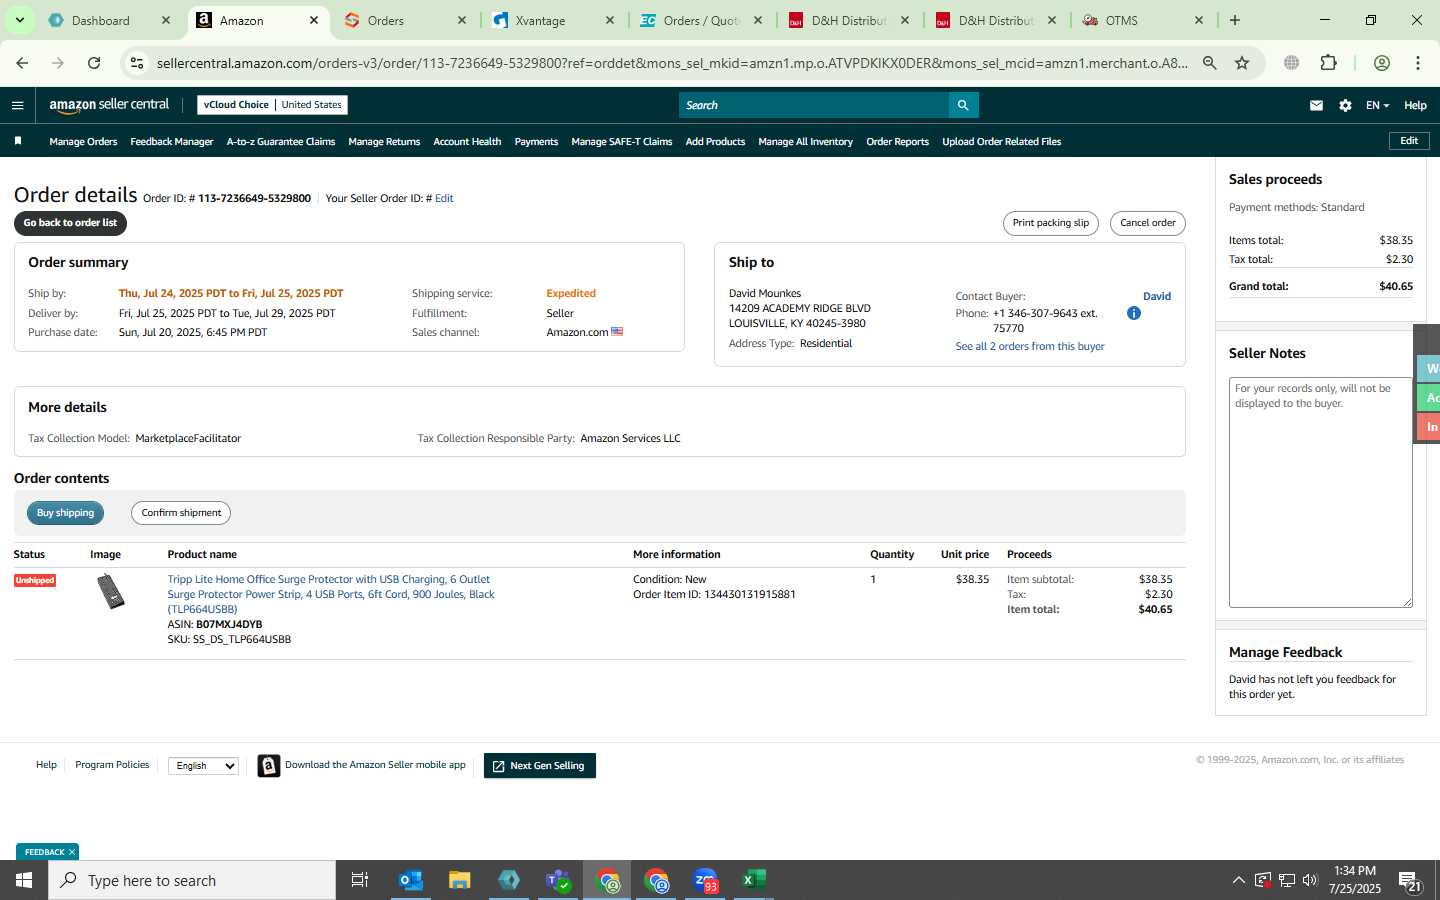Click the site information icon in address bar
The height and width of the screenshot is (900, 1440).
coord(137,63)
